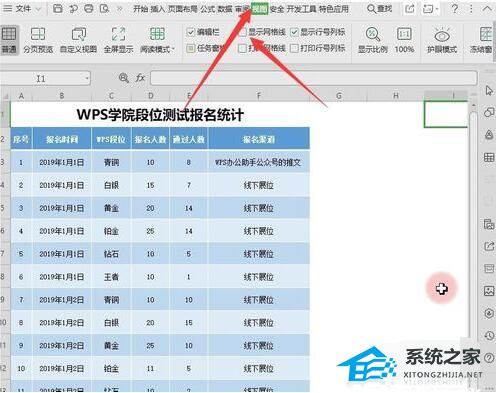Click the print preview icon
This screenshot has height=393, width=498.
pos(105,9)
